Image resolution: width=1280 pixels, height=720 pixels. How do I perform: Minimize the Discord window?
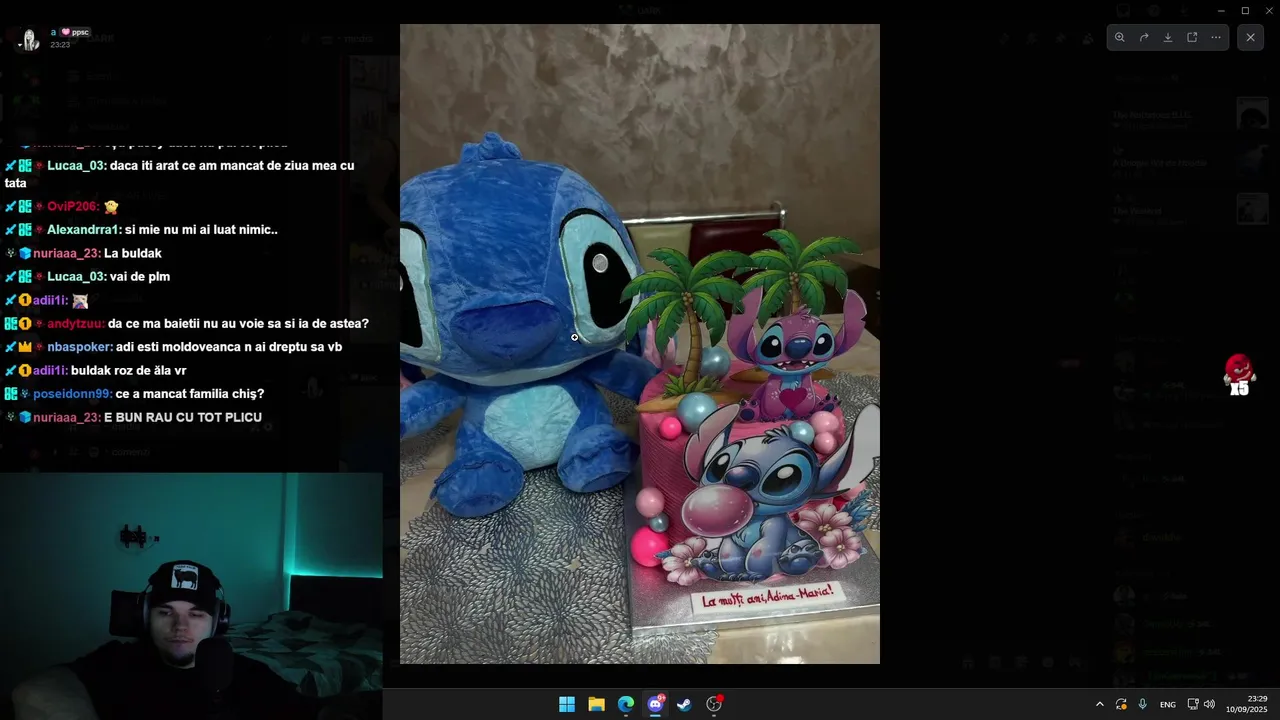point(1221,10)
